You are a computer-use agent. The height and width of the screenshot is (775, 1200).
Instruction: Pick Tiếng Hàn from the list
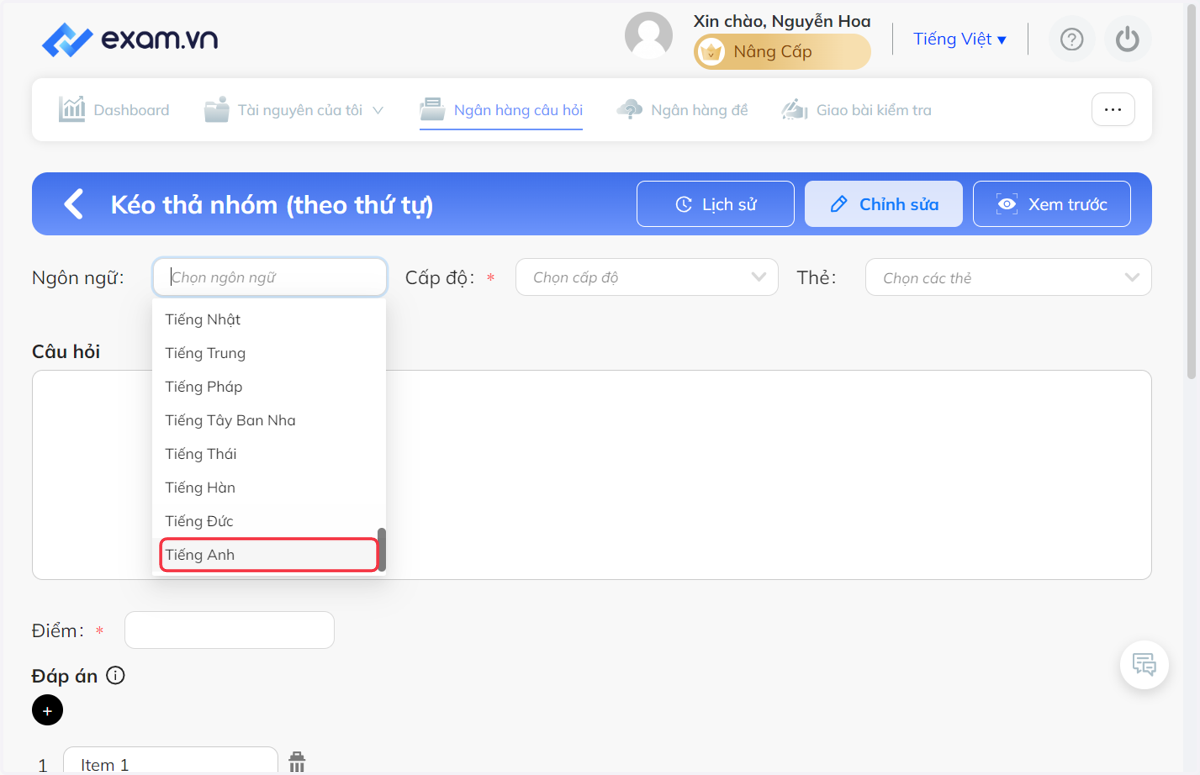pos(269,488)
